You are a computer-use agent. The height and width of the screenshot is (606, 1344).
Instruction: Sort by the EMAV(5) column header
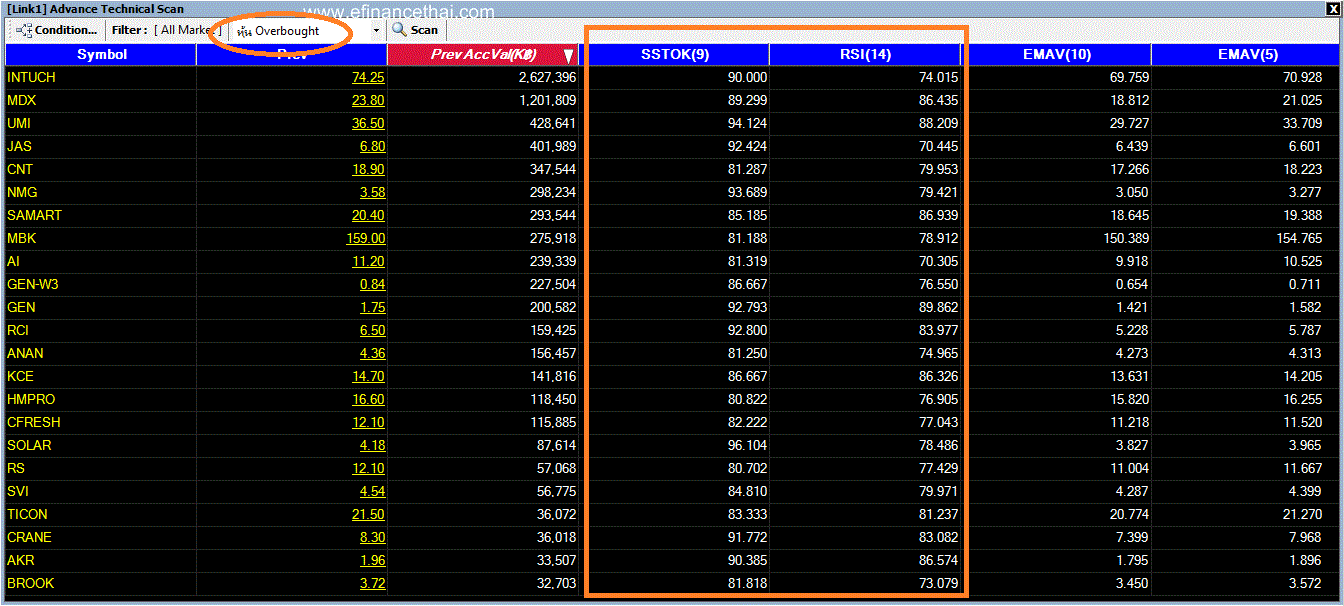1246,55
